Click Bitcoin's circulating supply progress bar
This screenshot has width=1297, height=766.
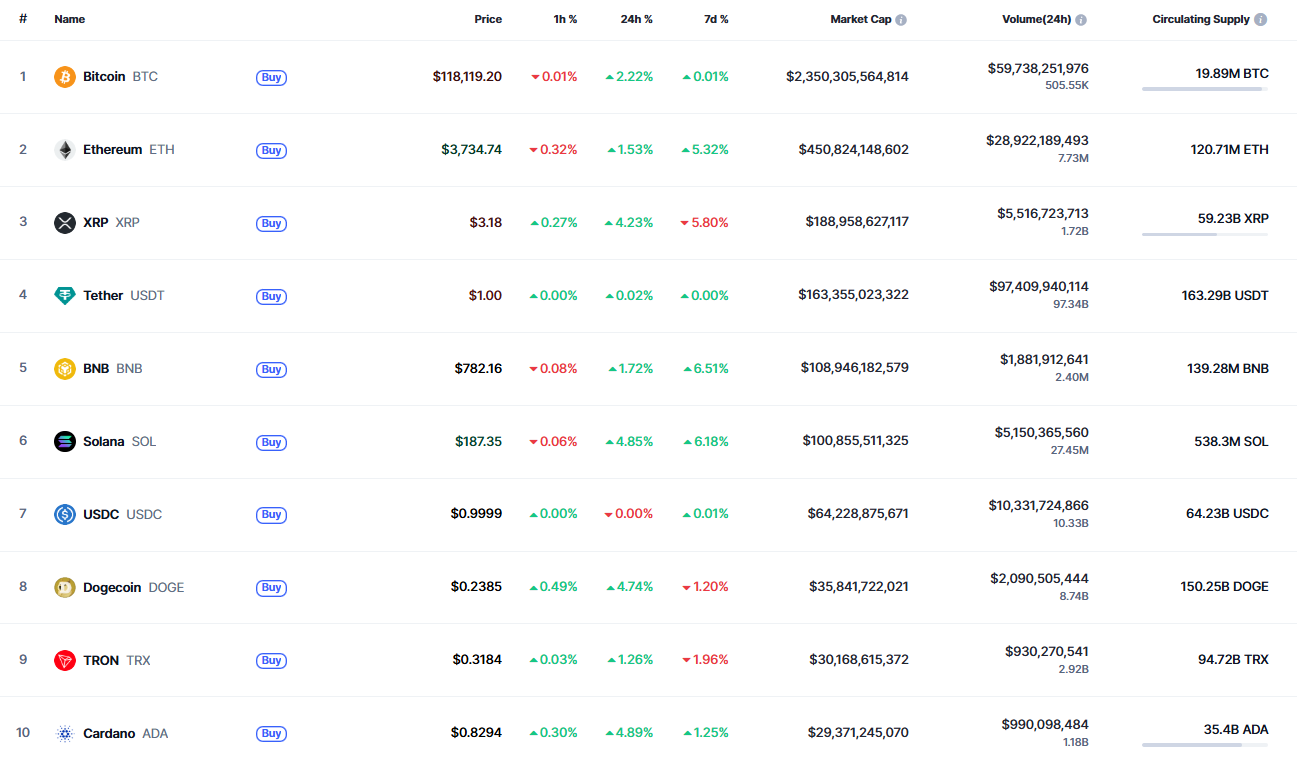1205,89
